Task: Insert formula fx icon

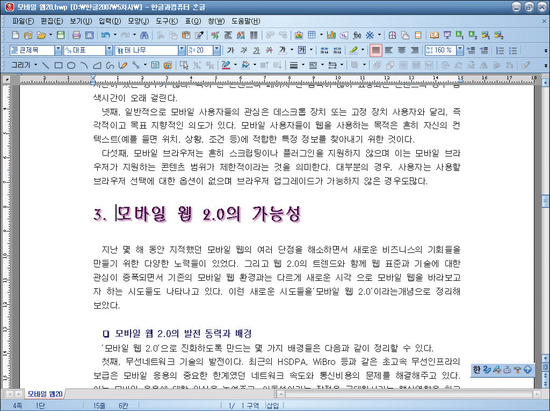Action: tap(357, 35)
